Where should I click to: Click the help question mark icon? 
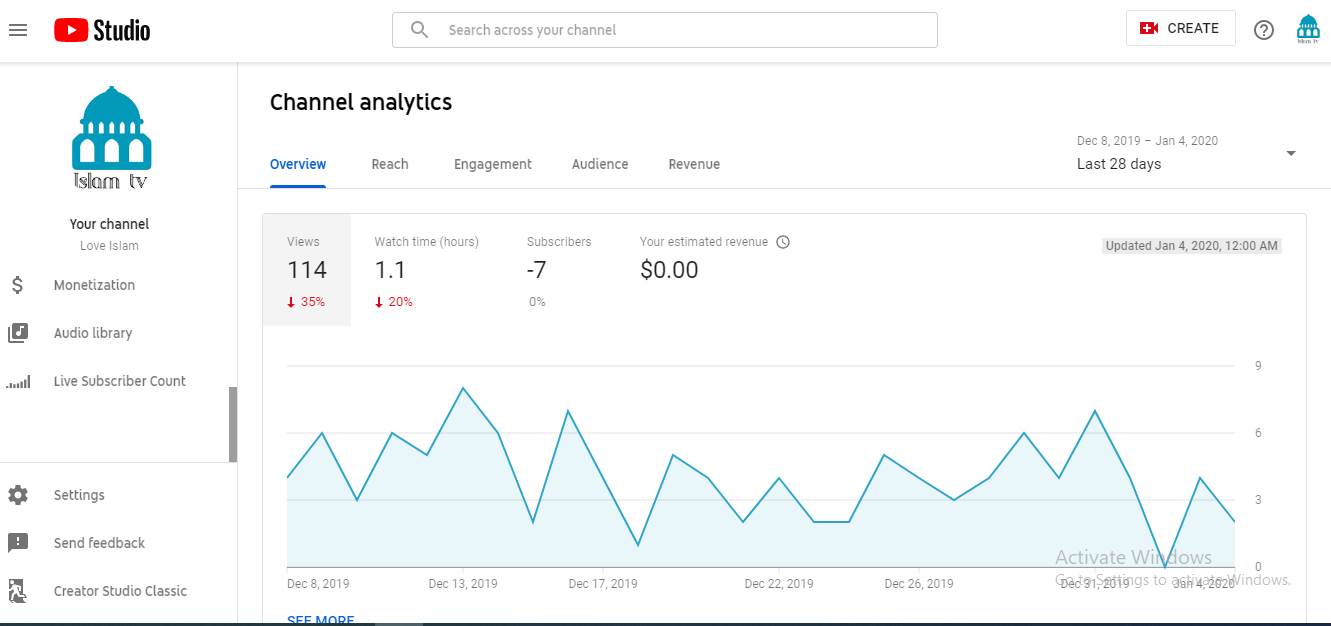(x=1264, y=30)
